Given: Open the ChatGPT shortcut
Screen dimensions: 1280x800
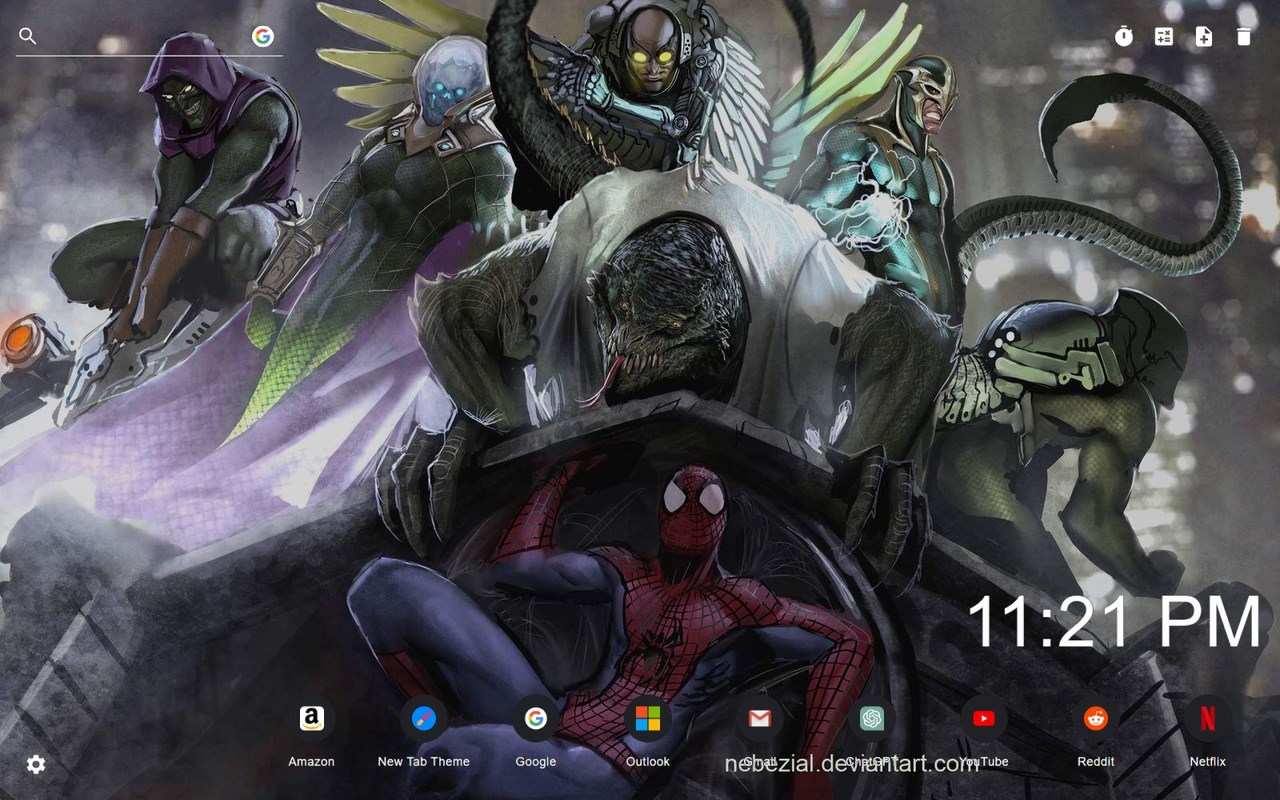Looking at the screenshot, I should (872, 733).
